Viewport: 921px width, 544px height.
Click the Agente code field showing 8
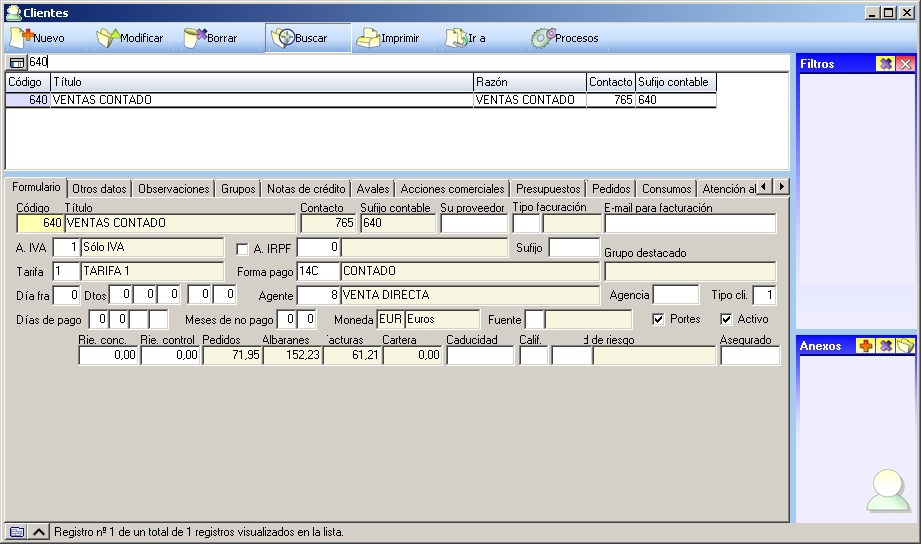(318, 295)
